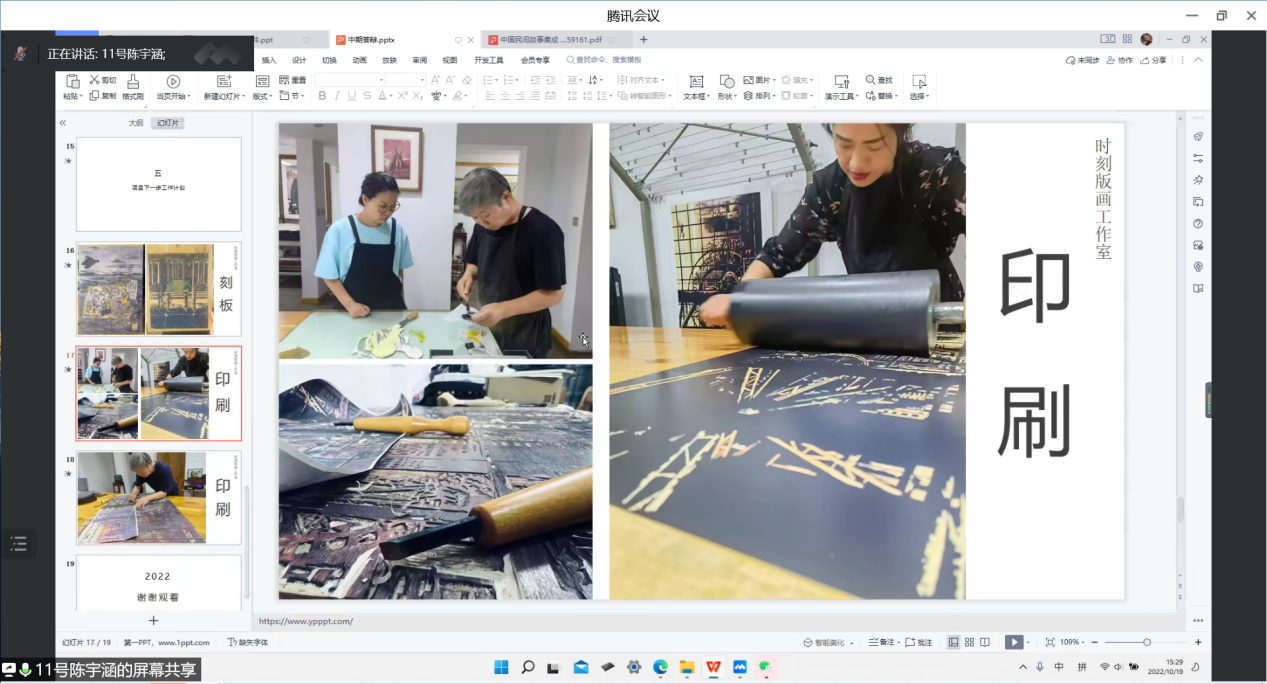Open the Animation (动画) ribbon tab
Viewport: 1267px width, 684px height.
tap(359, 60)
